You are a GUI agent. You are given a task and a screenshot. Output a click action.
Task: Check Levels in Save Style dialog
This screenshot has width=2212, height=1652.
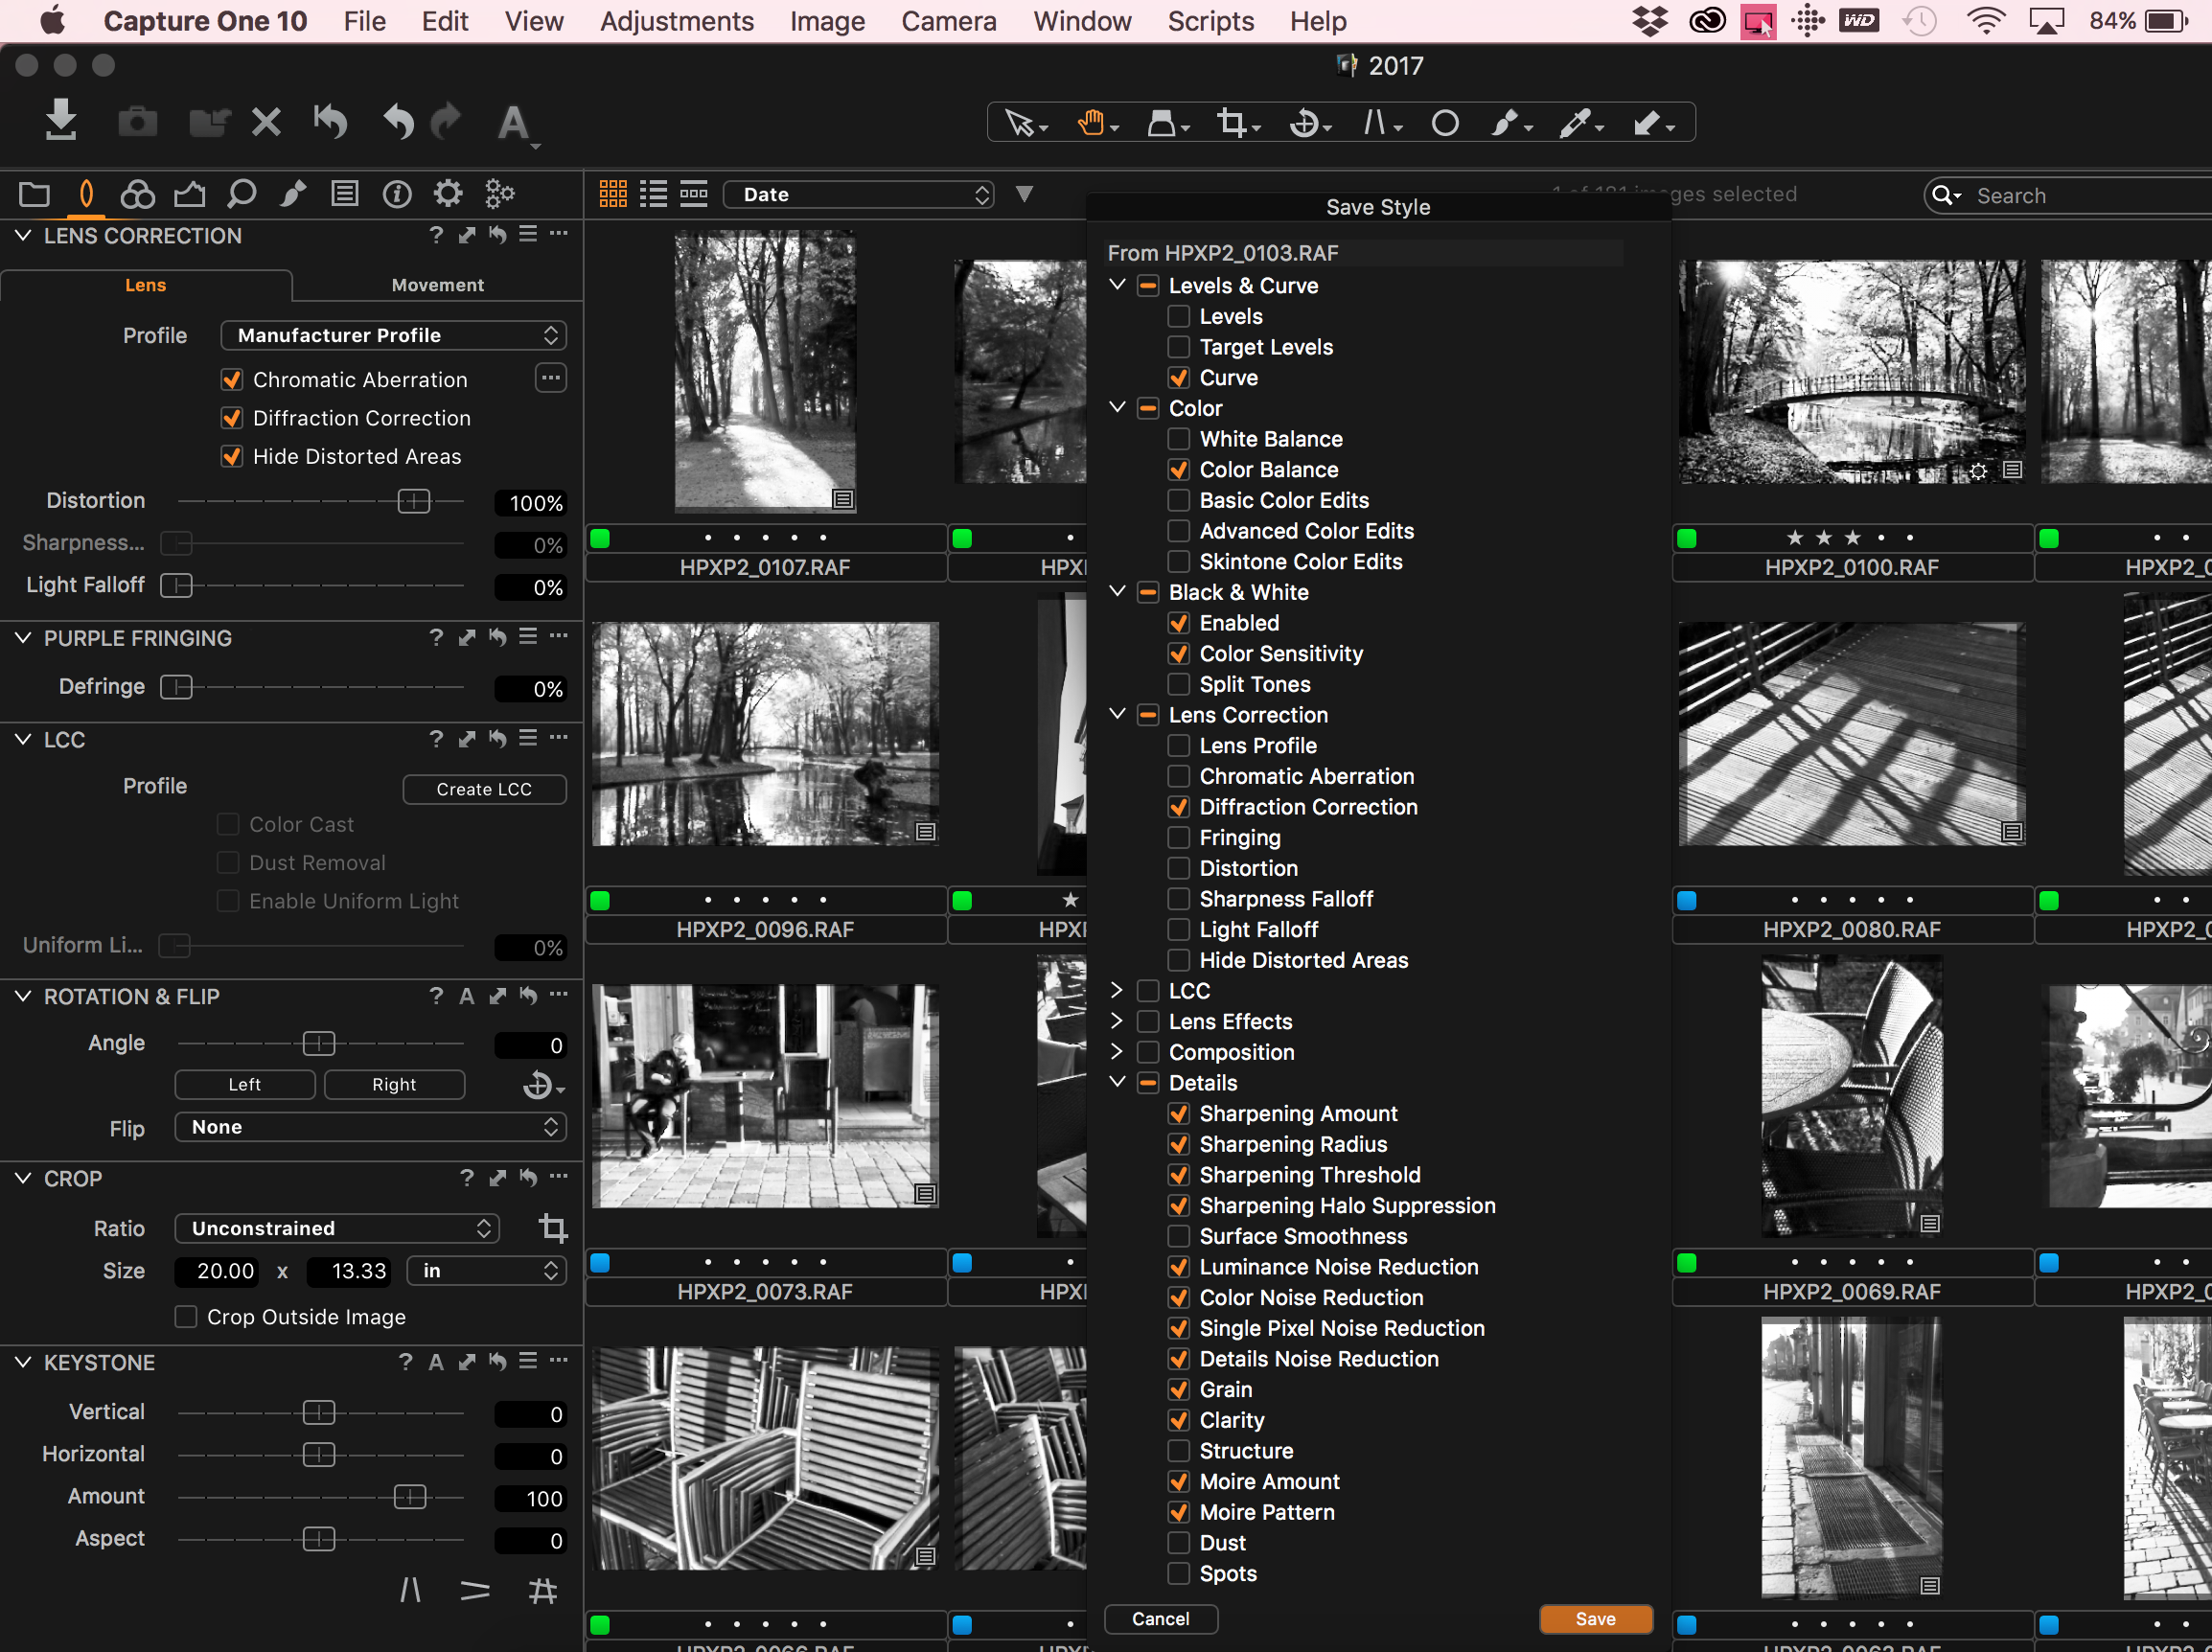1179,316
